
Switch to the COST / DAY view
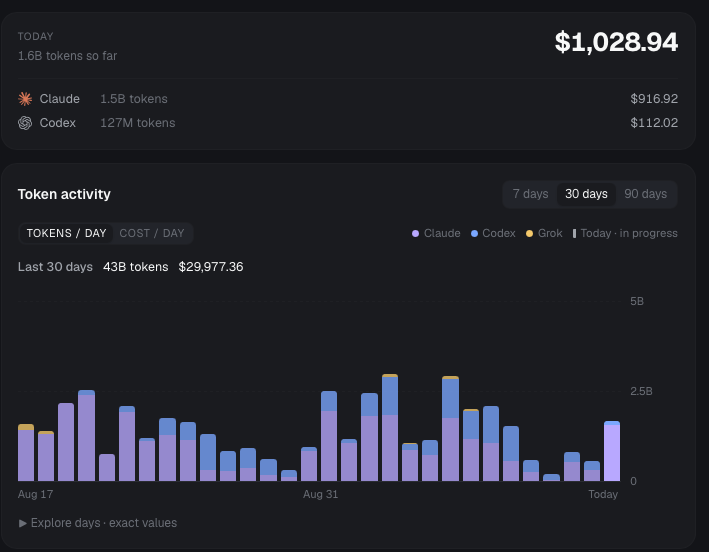(x=151, y=233)
